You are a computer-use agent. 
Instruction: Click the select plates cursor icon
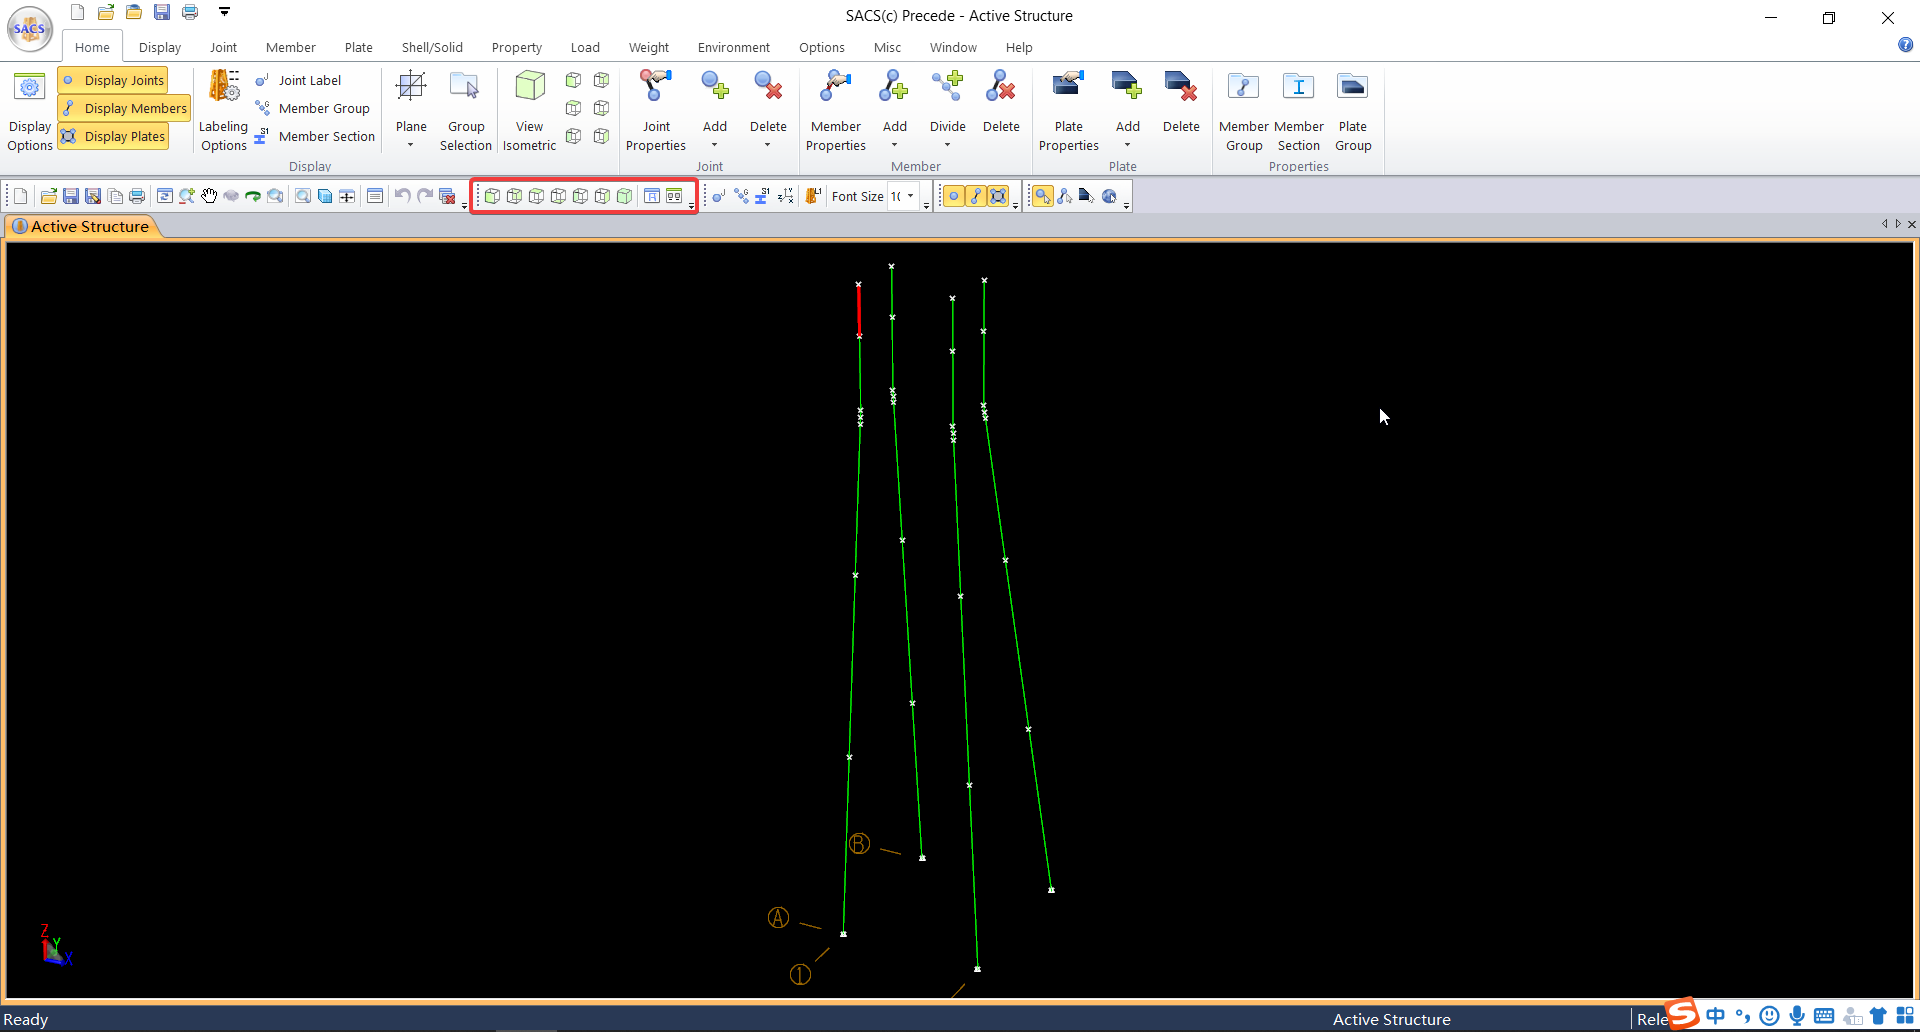point(1087,196)
